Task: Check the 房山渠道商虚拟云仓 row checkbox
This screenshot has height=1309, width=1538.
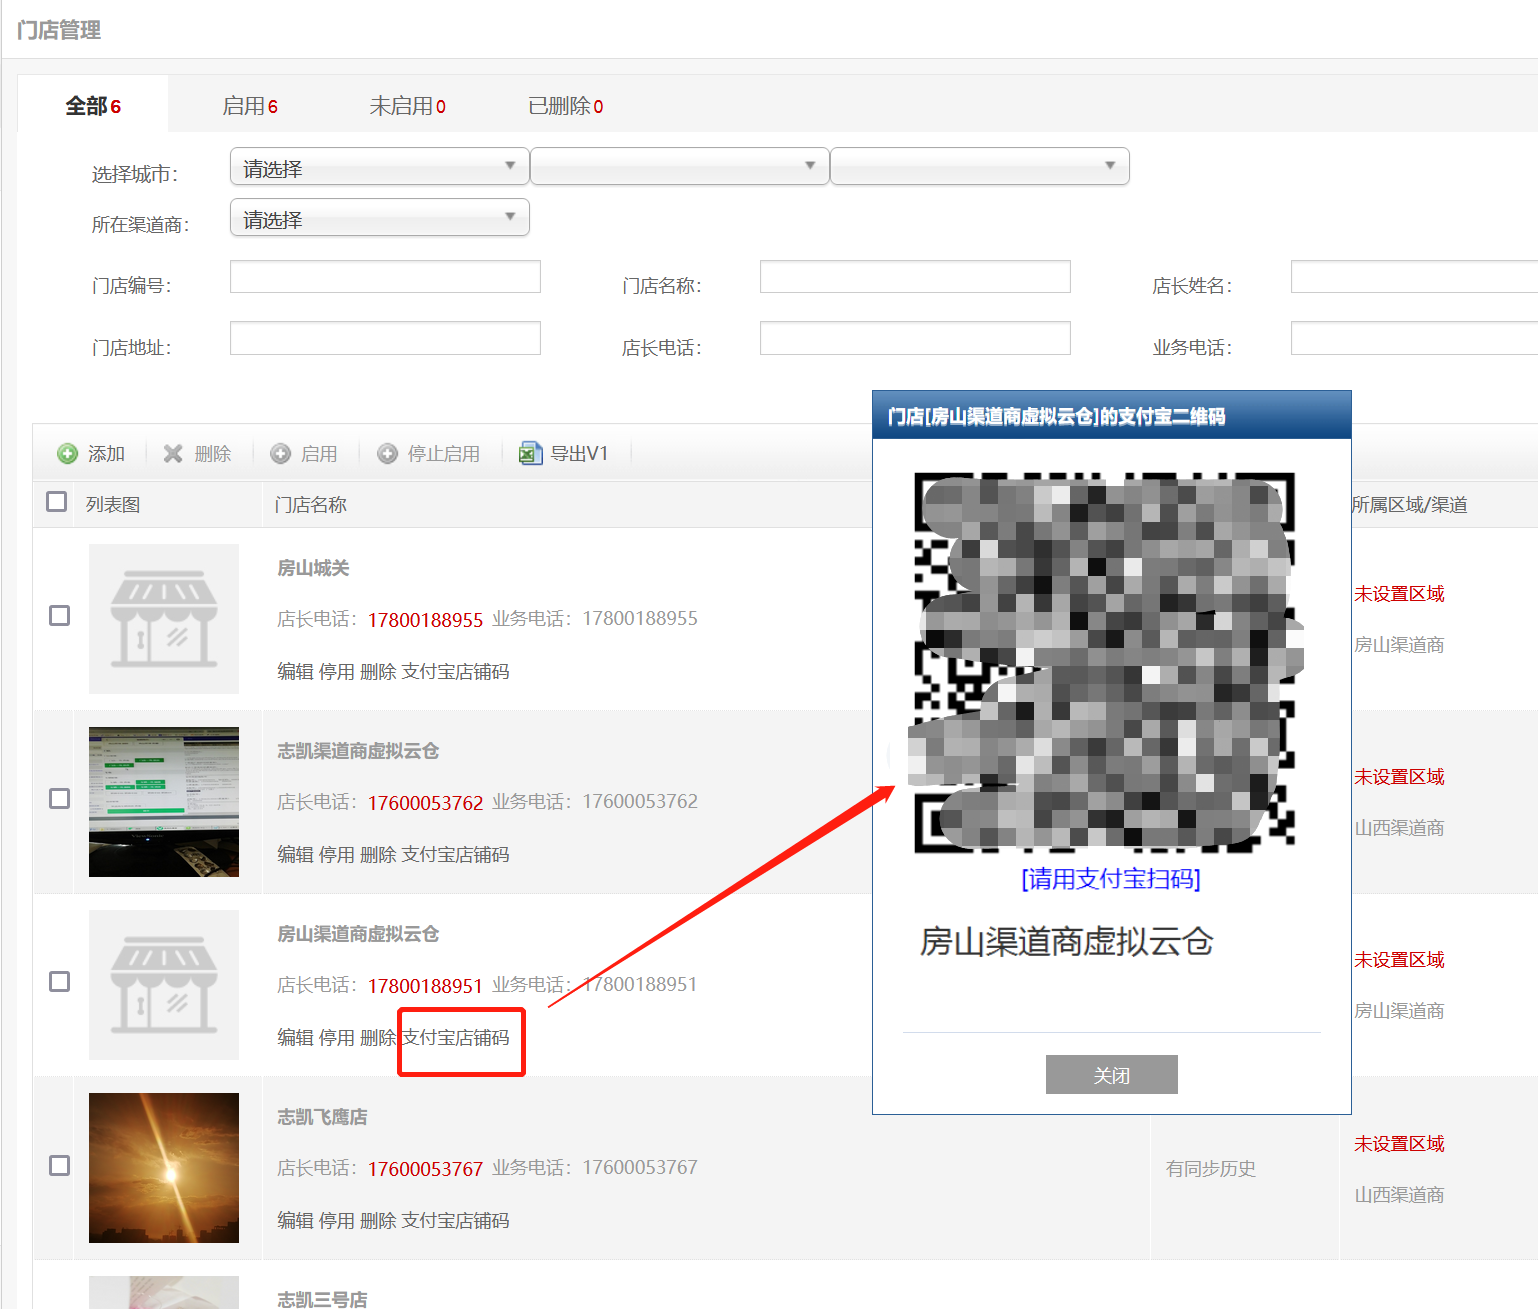Action: click(60, 982)
